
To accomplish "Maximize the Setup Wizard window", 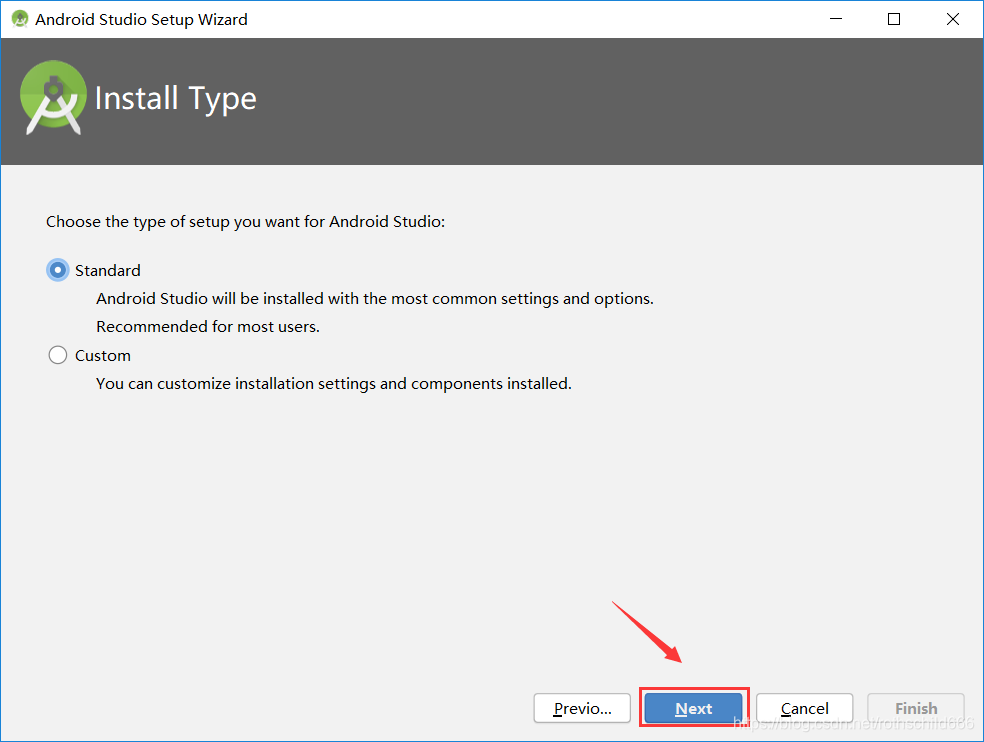I will pos(894,19).
